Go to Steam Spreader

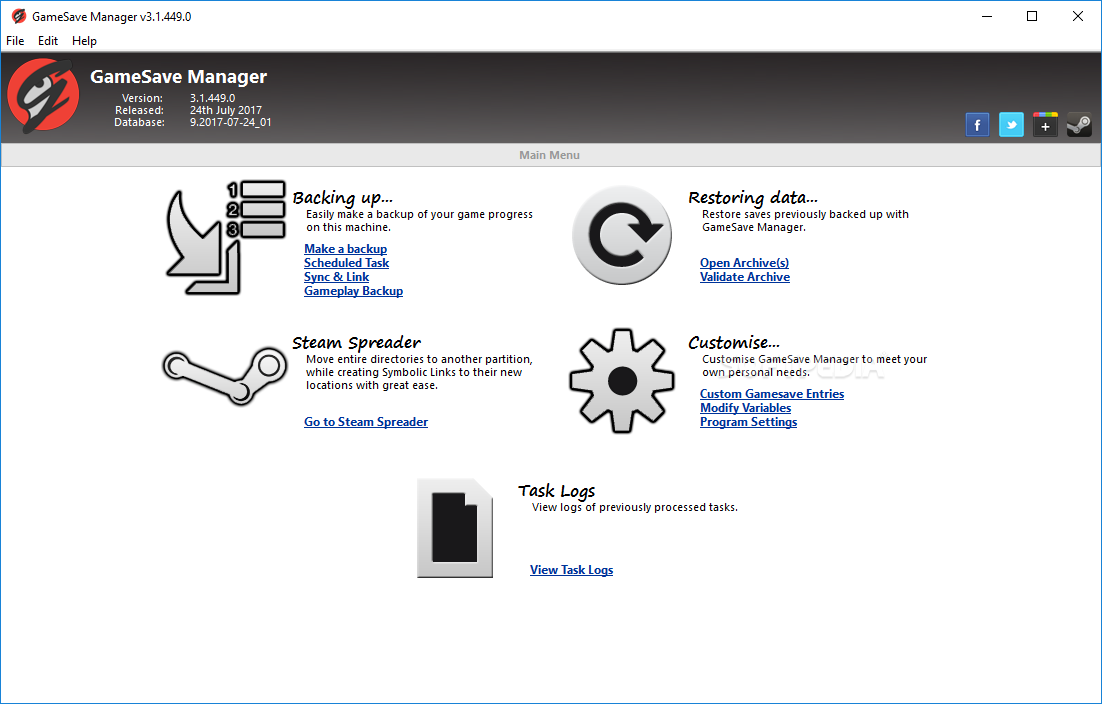point(366,421)
